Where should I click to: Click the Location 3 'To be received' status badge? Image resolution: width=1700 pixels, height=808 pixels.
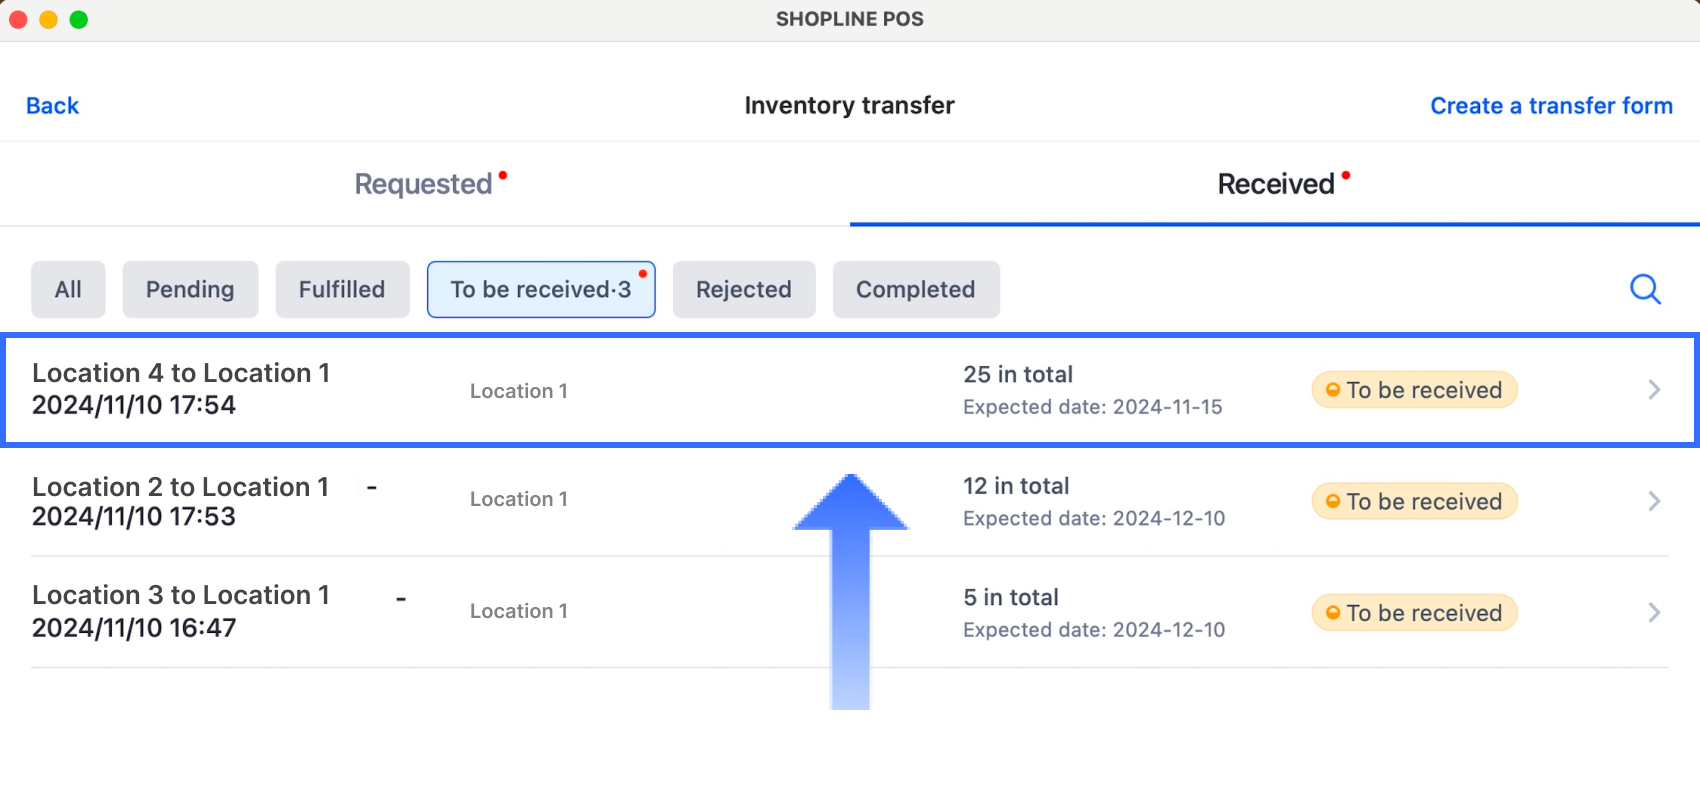click(x=1414, y=613)
